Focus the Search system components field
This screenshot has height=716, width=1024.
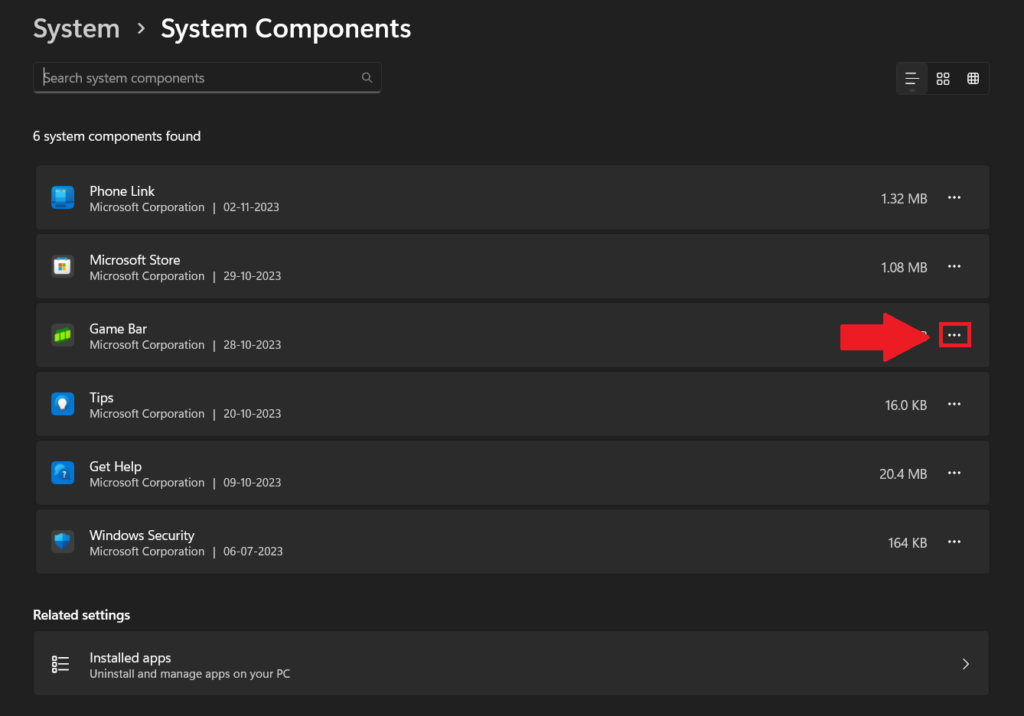(200, 78)
